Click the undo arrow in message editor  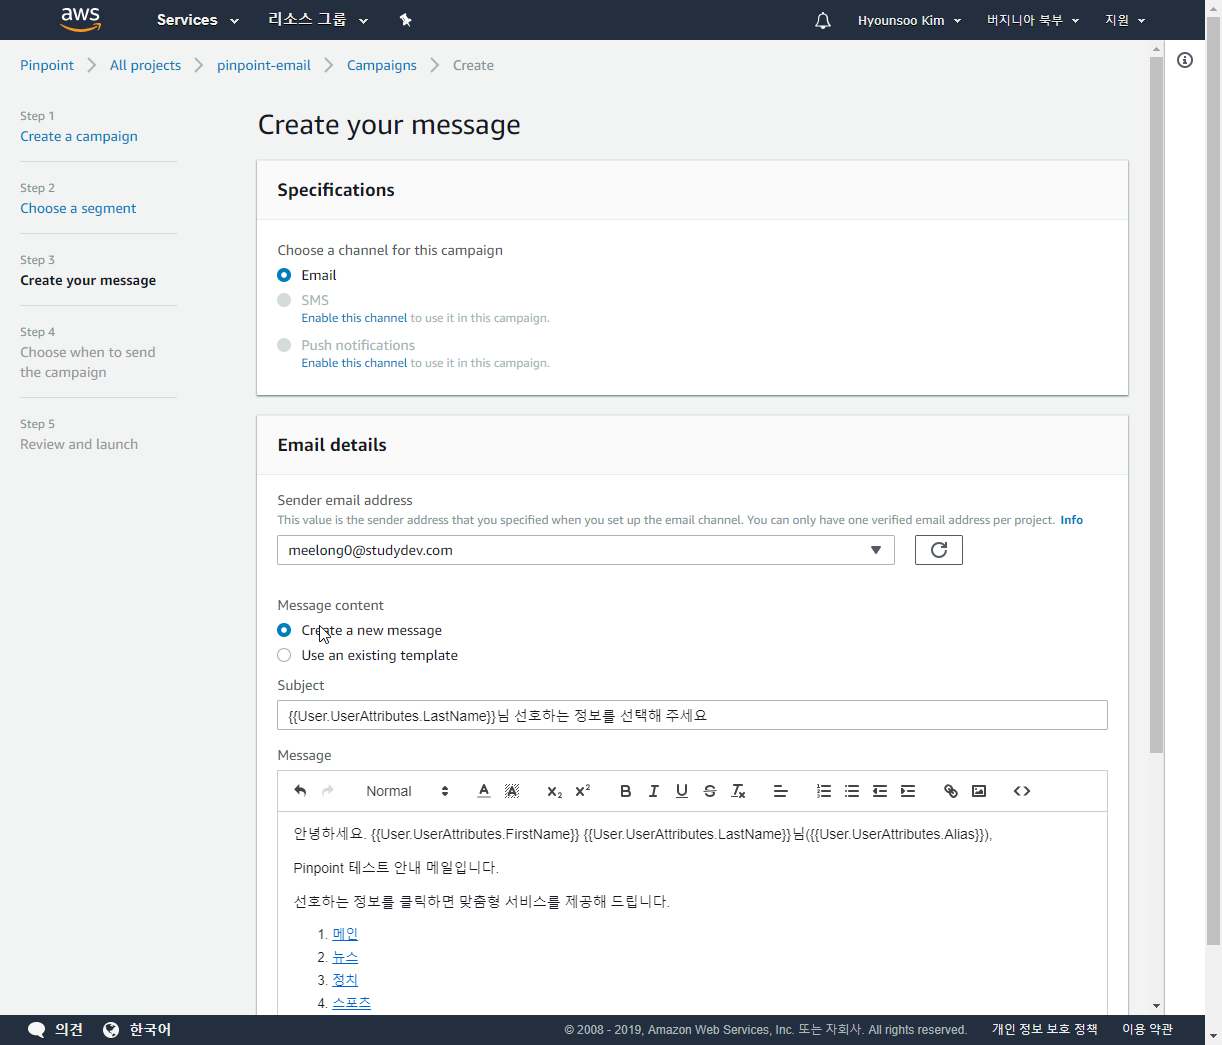300,791
